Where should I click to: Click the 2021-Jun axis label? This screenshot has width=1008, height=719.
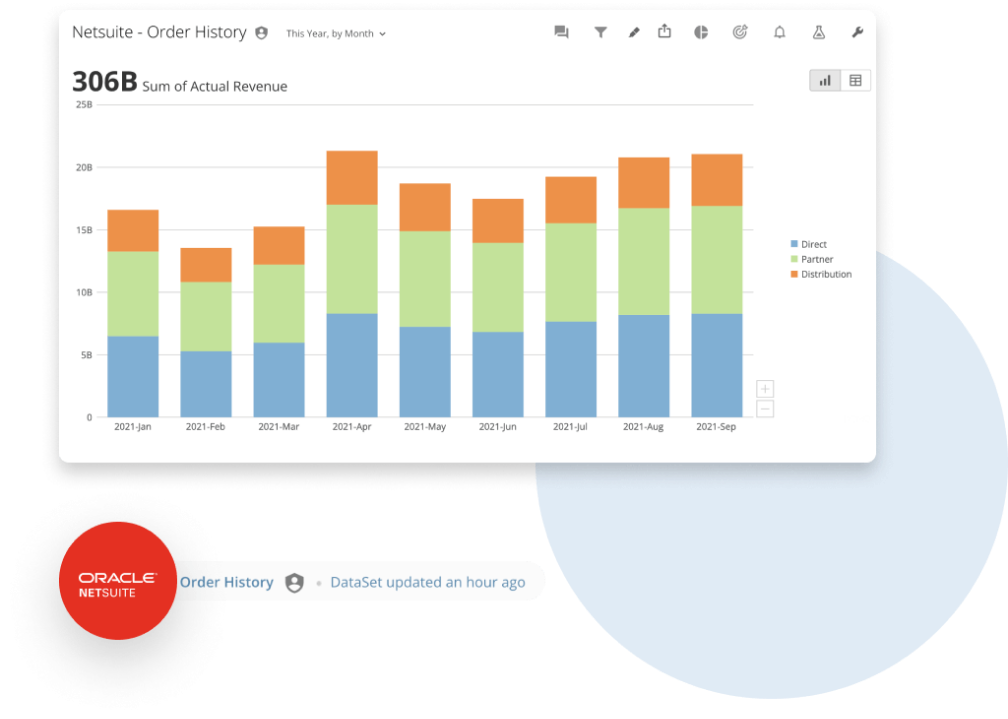498,426
